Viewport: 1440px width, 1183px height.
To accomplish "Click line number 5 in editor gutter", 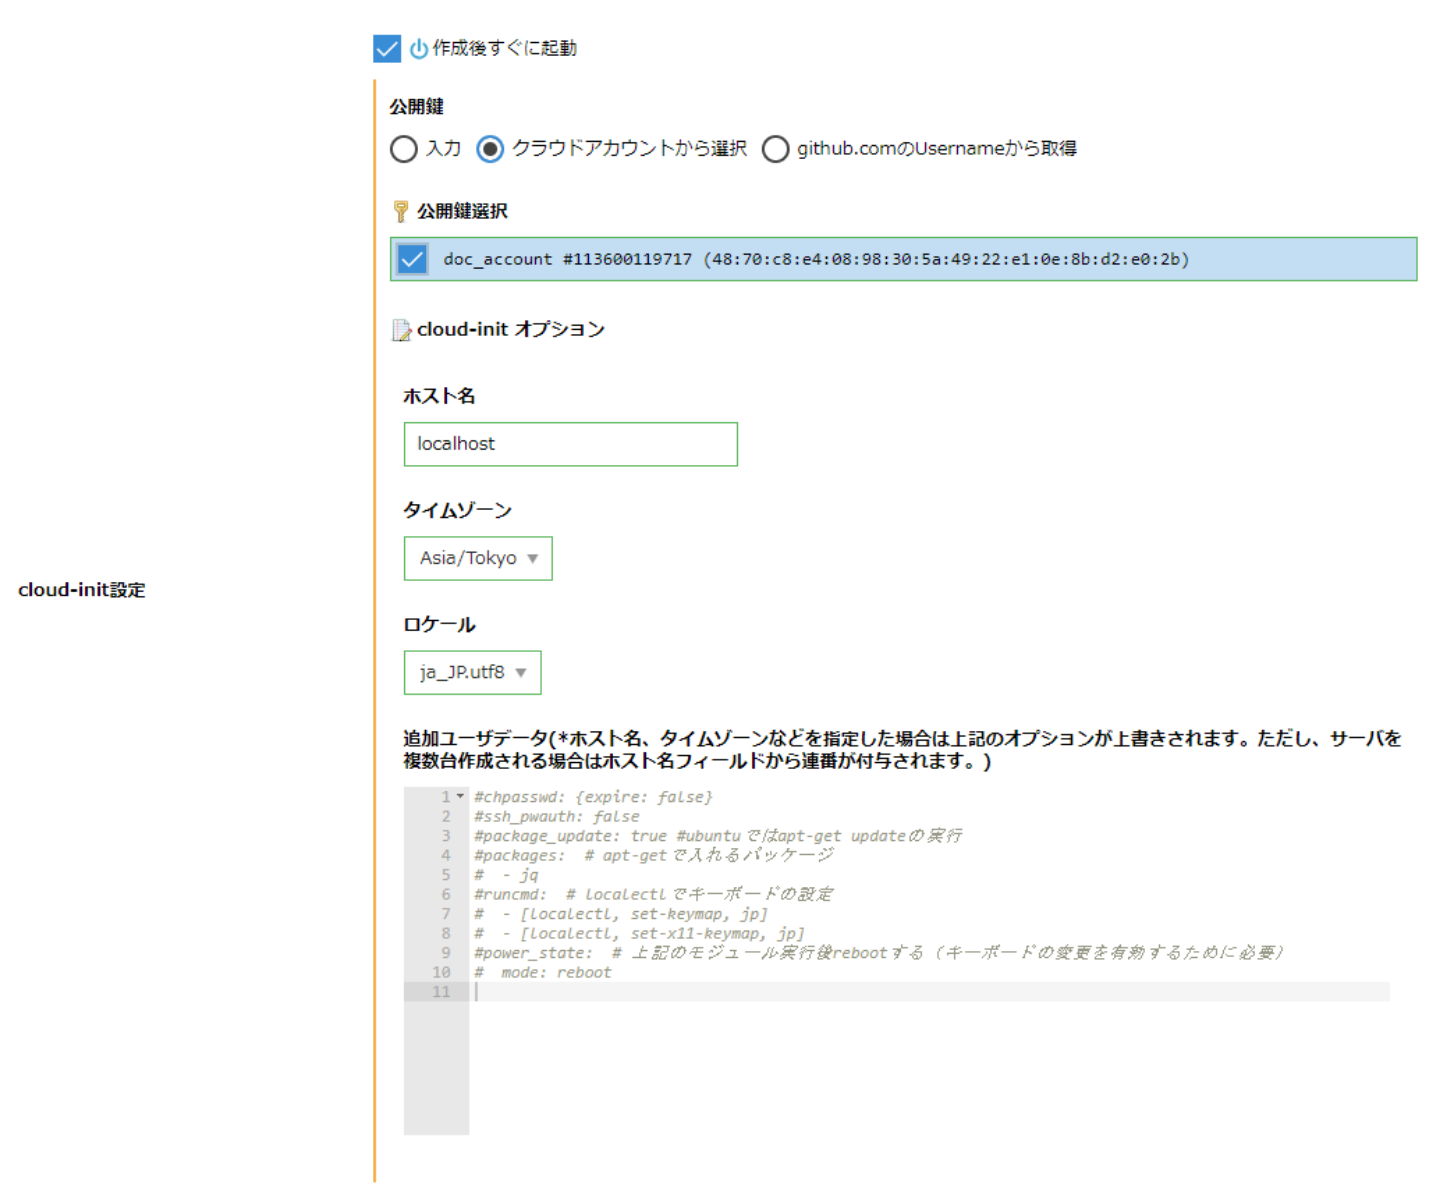I will tap(446, 875).
